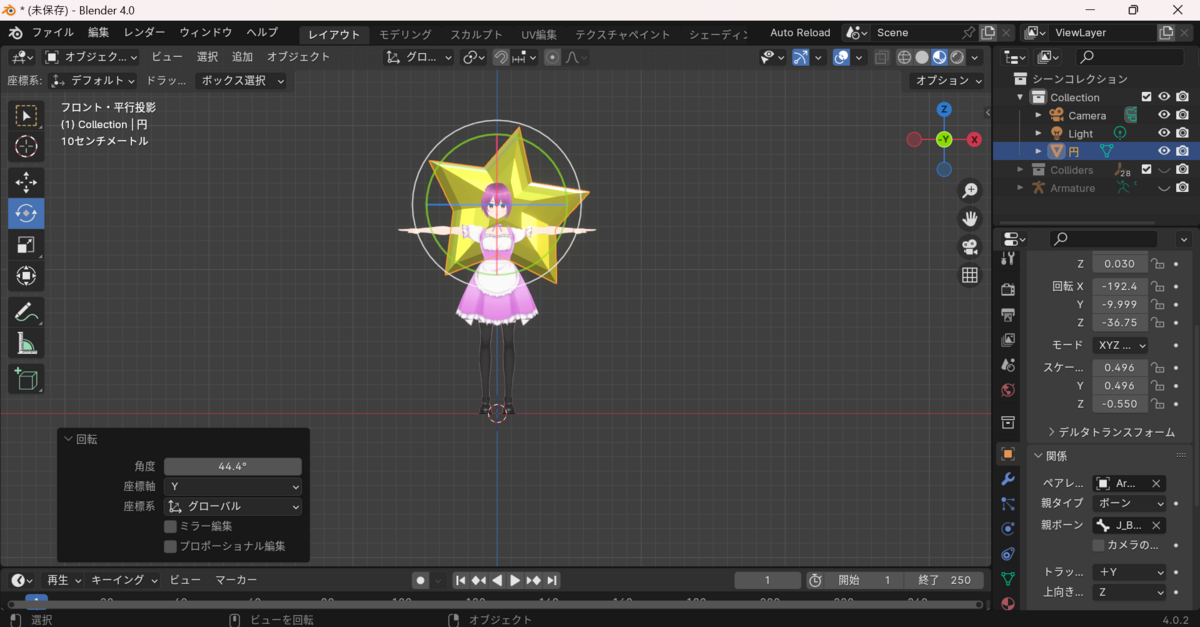1200x627 pixels.
Task: Click the hand pan-view gizmo
Action: pyautogui.click(x=969, y=218)
